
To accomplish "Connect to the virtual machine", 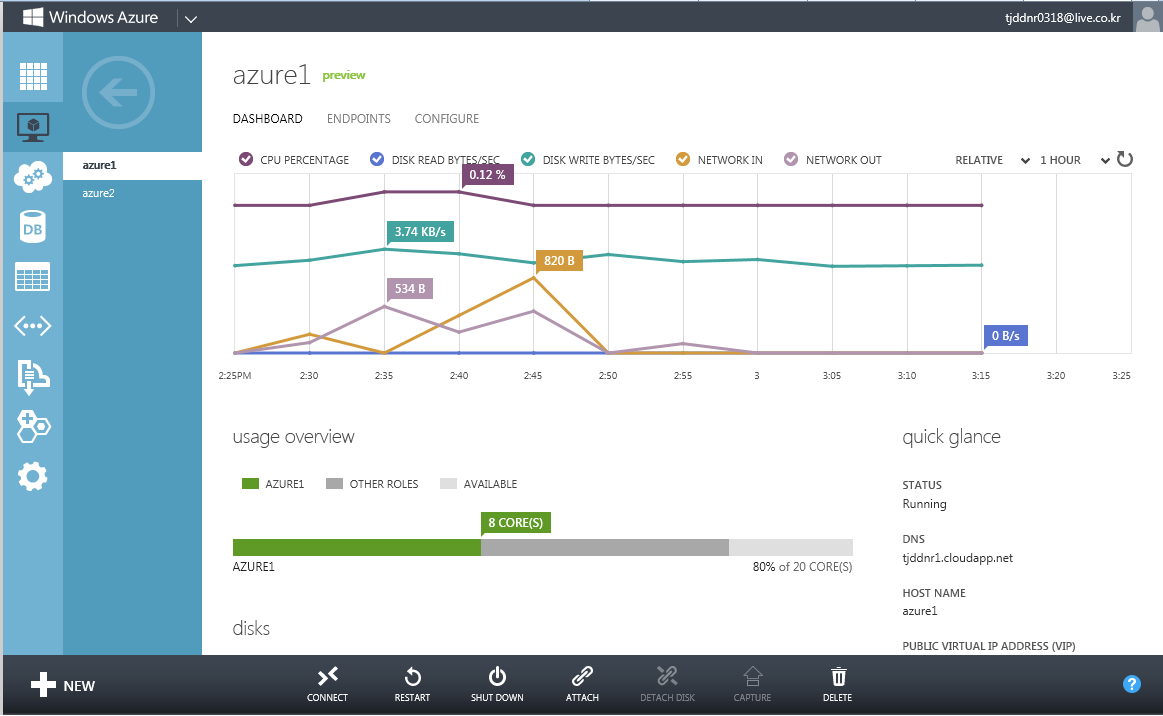I will click(x=327, y=685).
